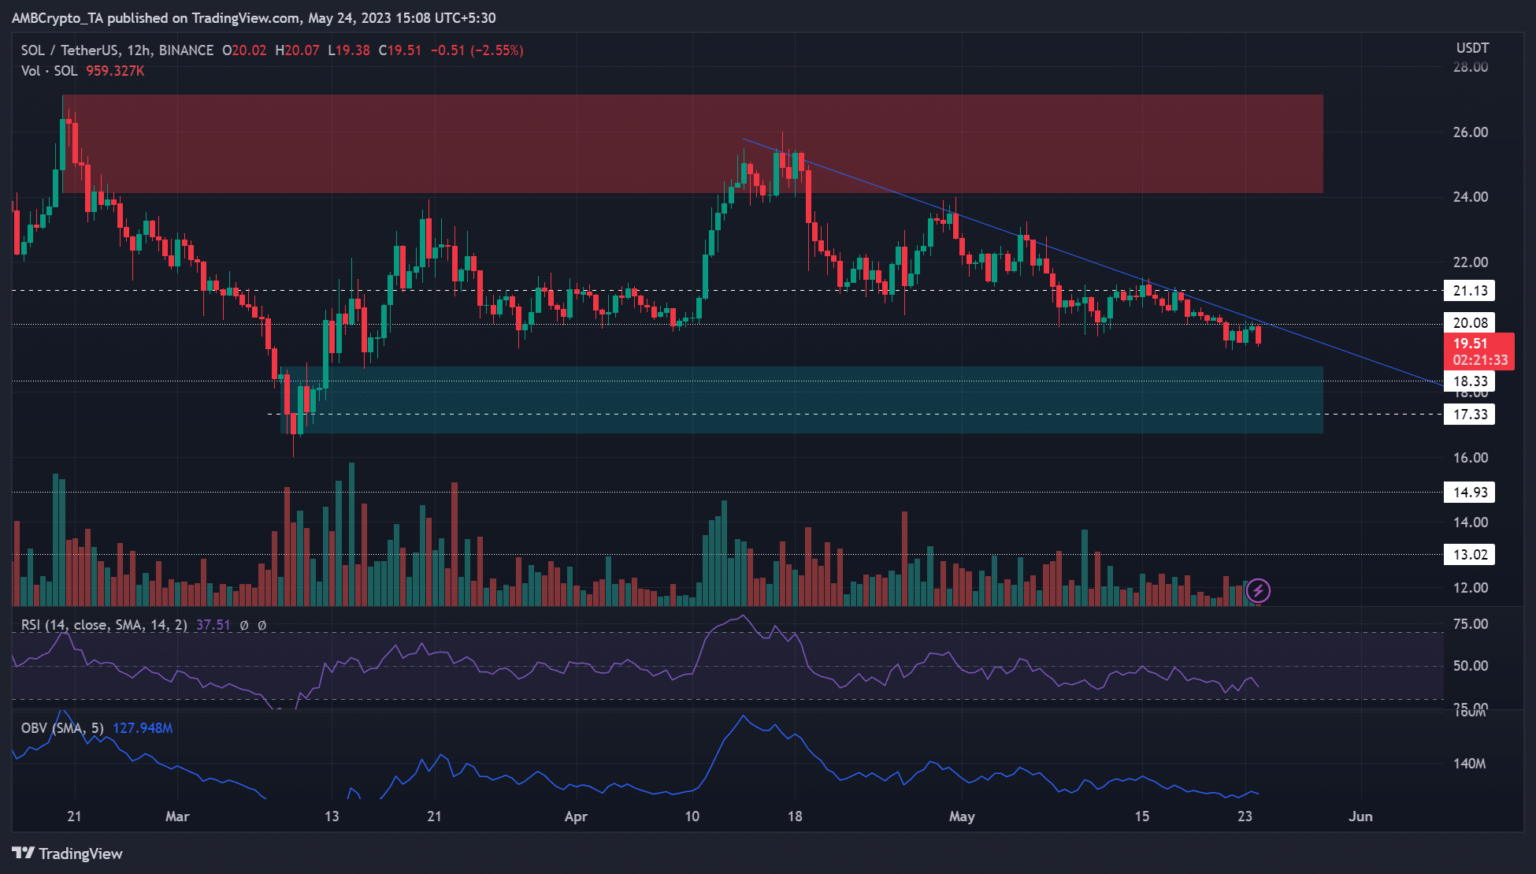The width and height of the screenshot is (1536, 874).
Task: Click the 13.02 price level label
Action: (1469, 555)
